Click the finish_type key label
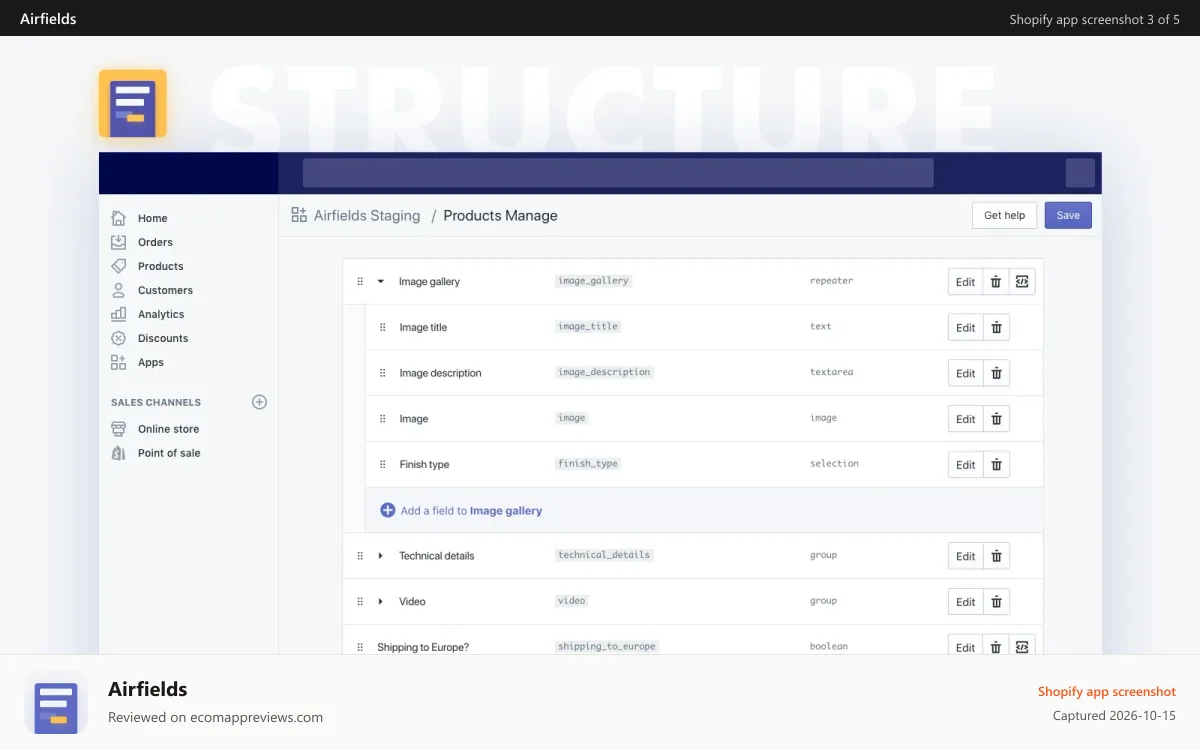This screenshot has height=750, width=1200. (588, 464)
